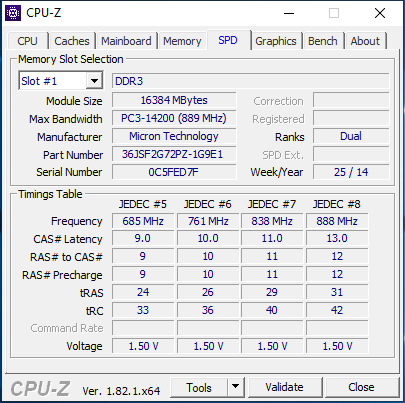Go to the Mainboard tab

coord(126,41)
